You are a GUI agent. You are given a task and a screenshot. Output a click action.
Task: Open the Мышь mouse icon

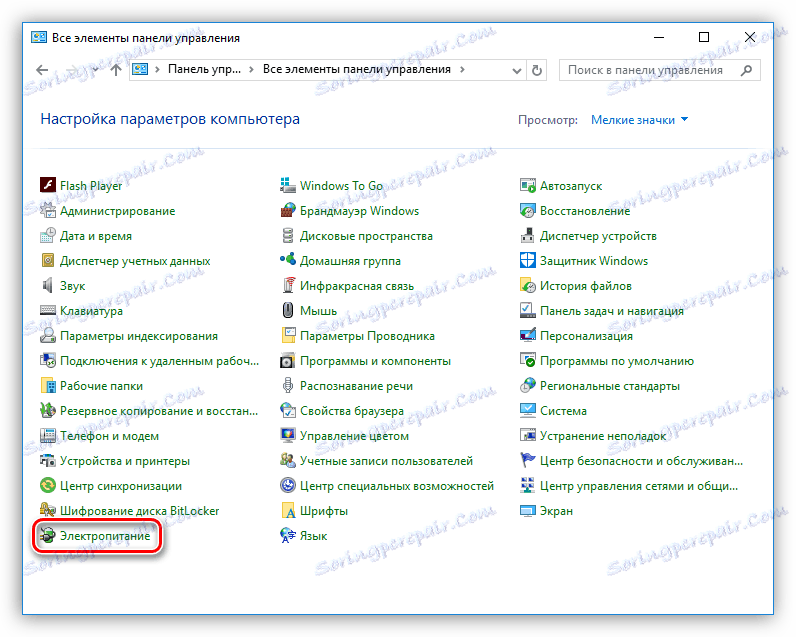coord(288,310)
